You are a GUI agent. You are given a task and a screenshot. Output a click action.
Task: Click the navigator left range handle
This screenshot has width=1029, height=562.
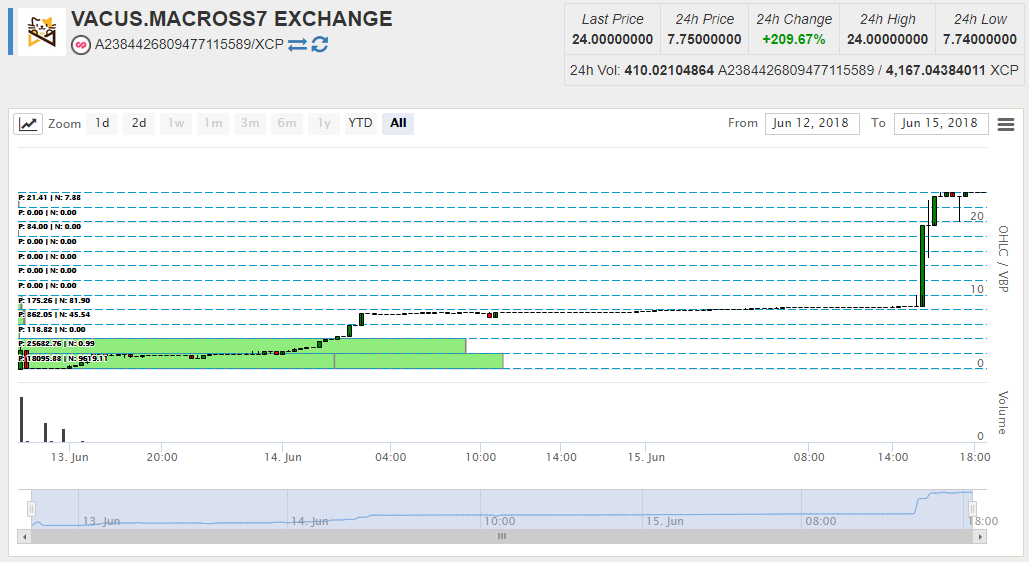(x=31, y=509)
